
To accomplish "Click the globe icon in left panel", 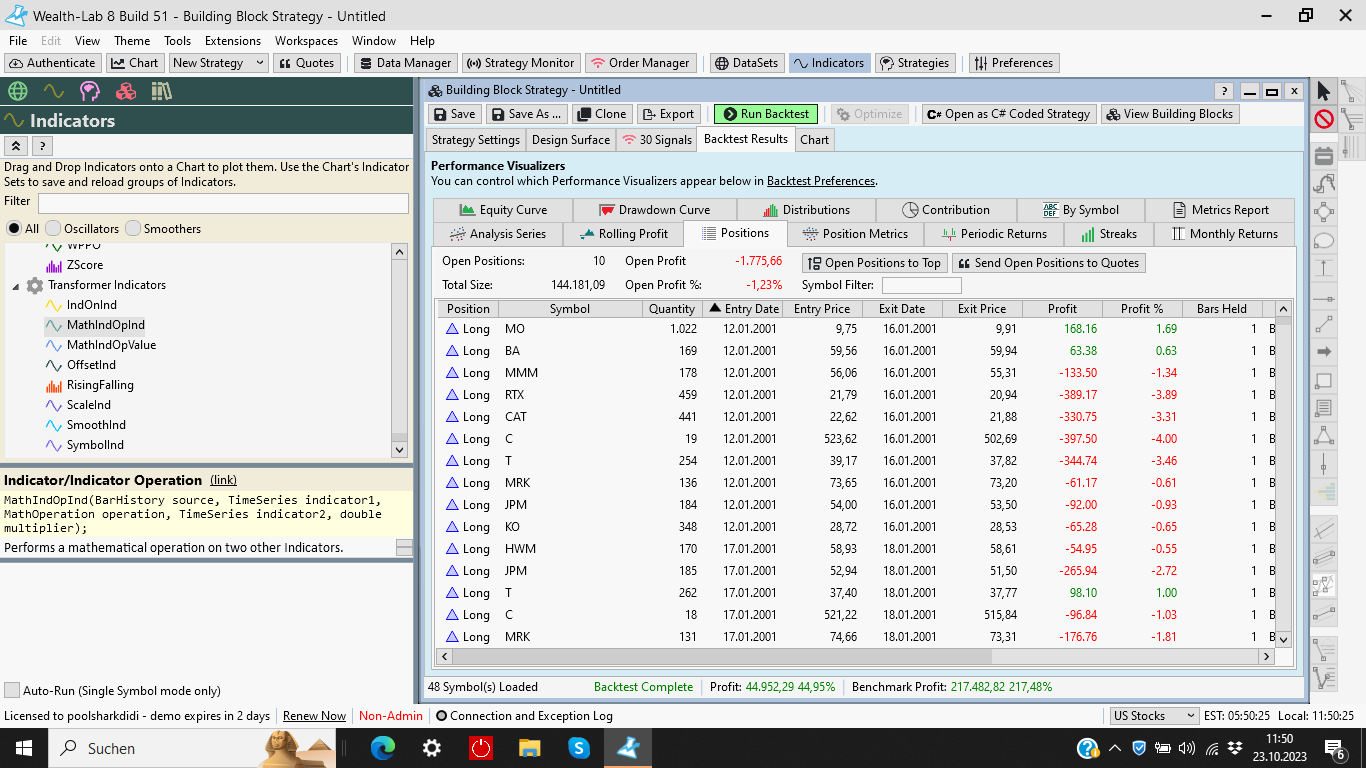I will [17, 91].
